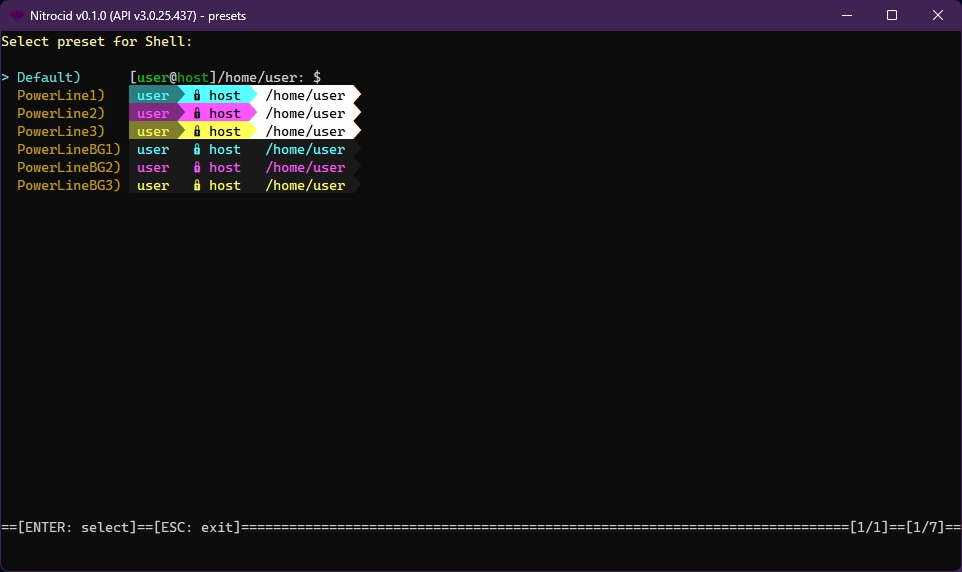Viewport: 962px width, 572px height.
Task: Maximize the Nitrocid terminal window
Action: pyautogui.click(x=892, y=15)
